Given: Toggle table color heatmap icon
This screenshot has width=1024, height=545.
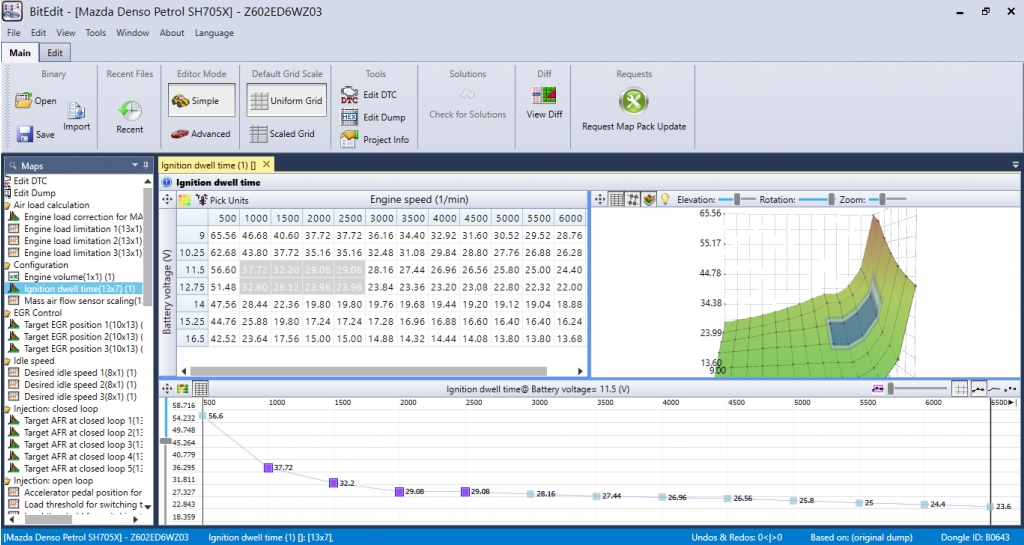Looking at the screenshot, I should (x=185, y=200).
